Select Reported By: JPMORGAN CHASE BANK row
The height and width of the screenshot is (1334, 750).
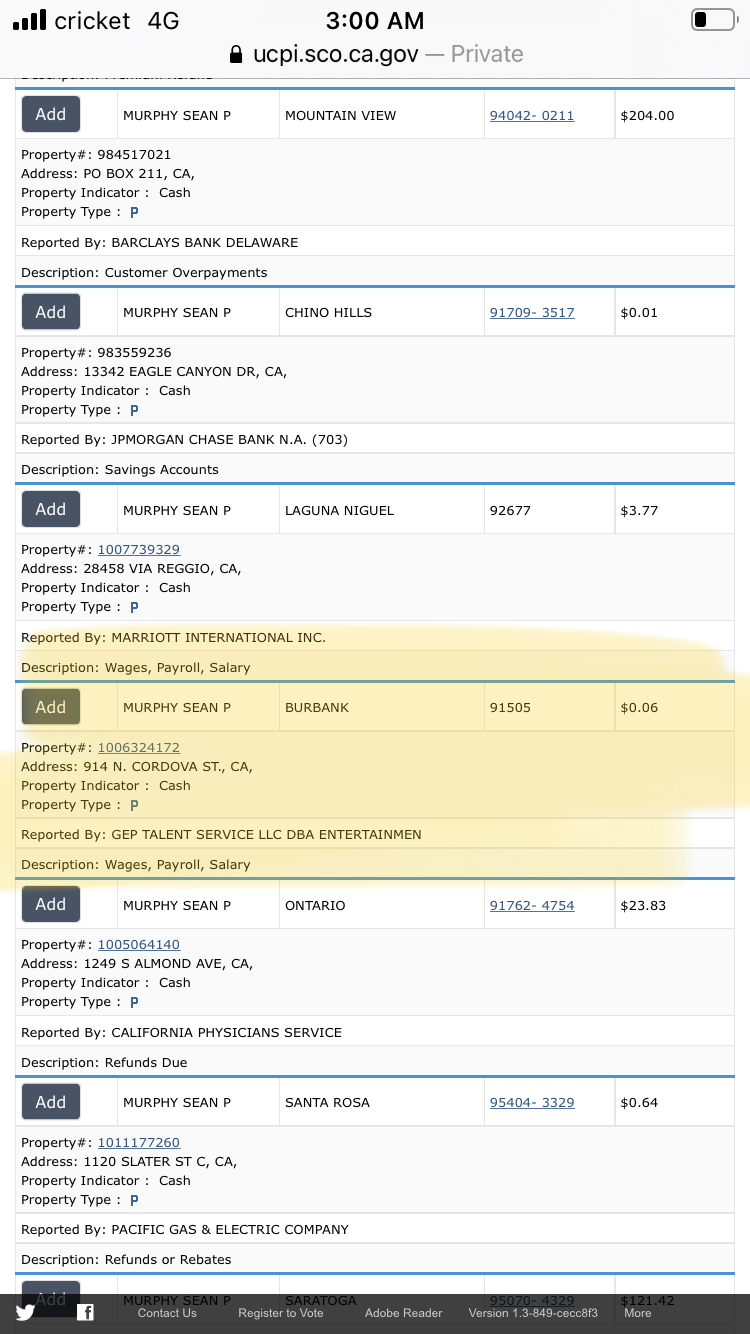tap(375, 439)
